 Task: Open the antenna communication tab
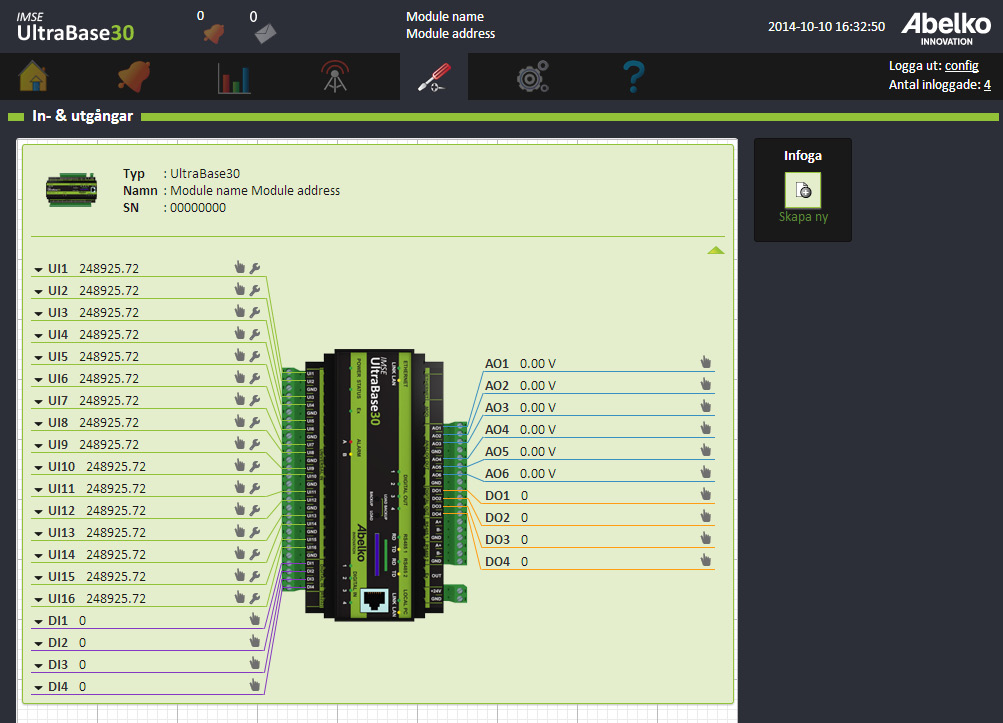click(335, 76)
